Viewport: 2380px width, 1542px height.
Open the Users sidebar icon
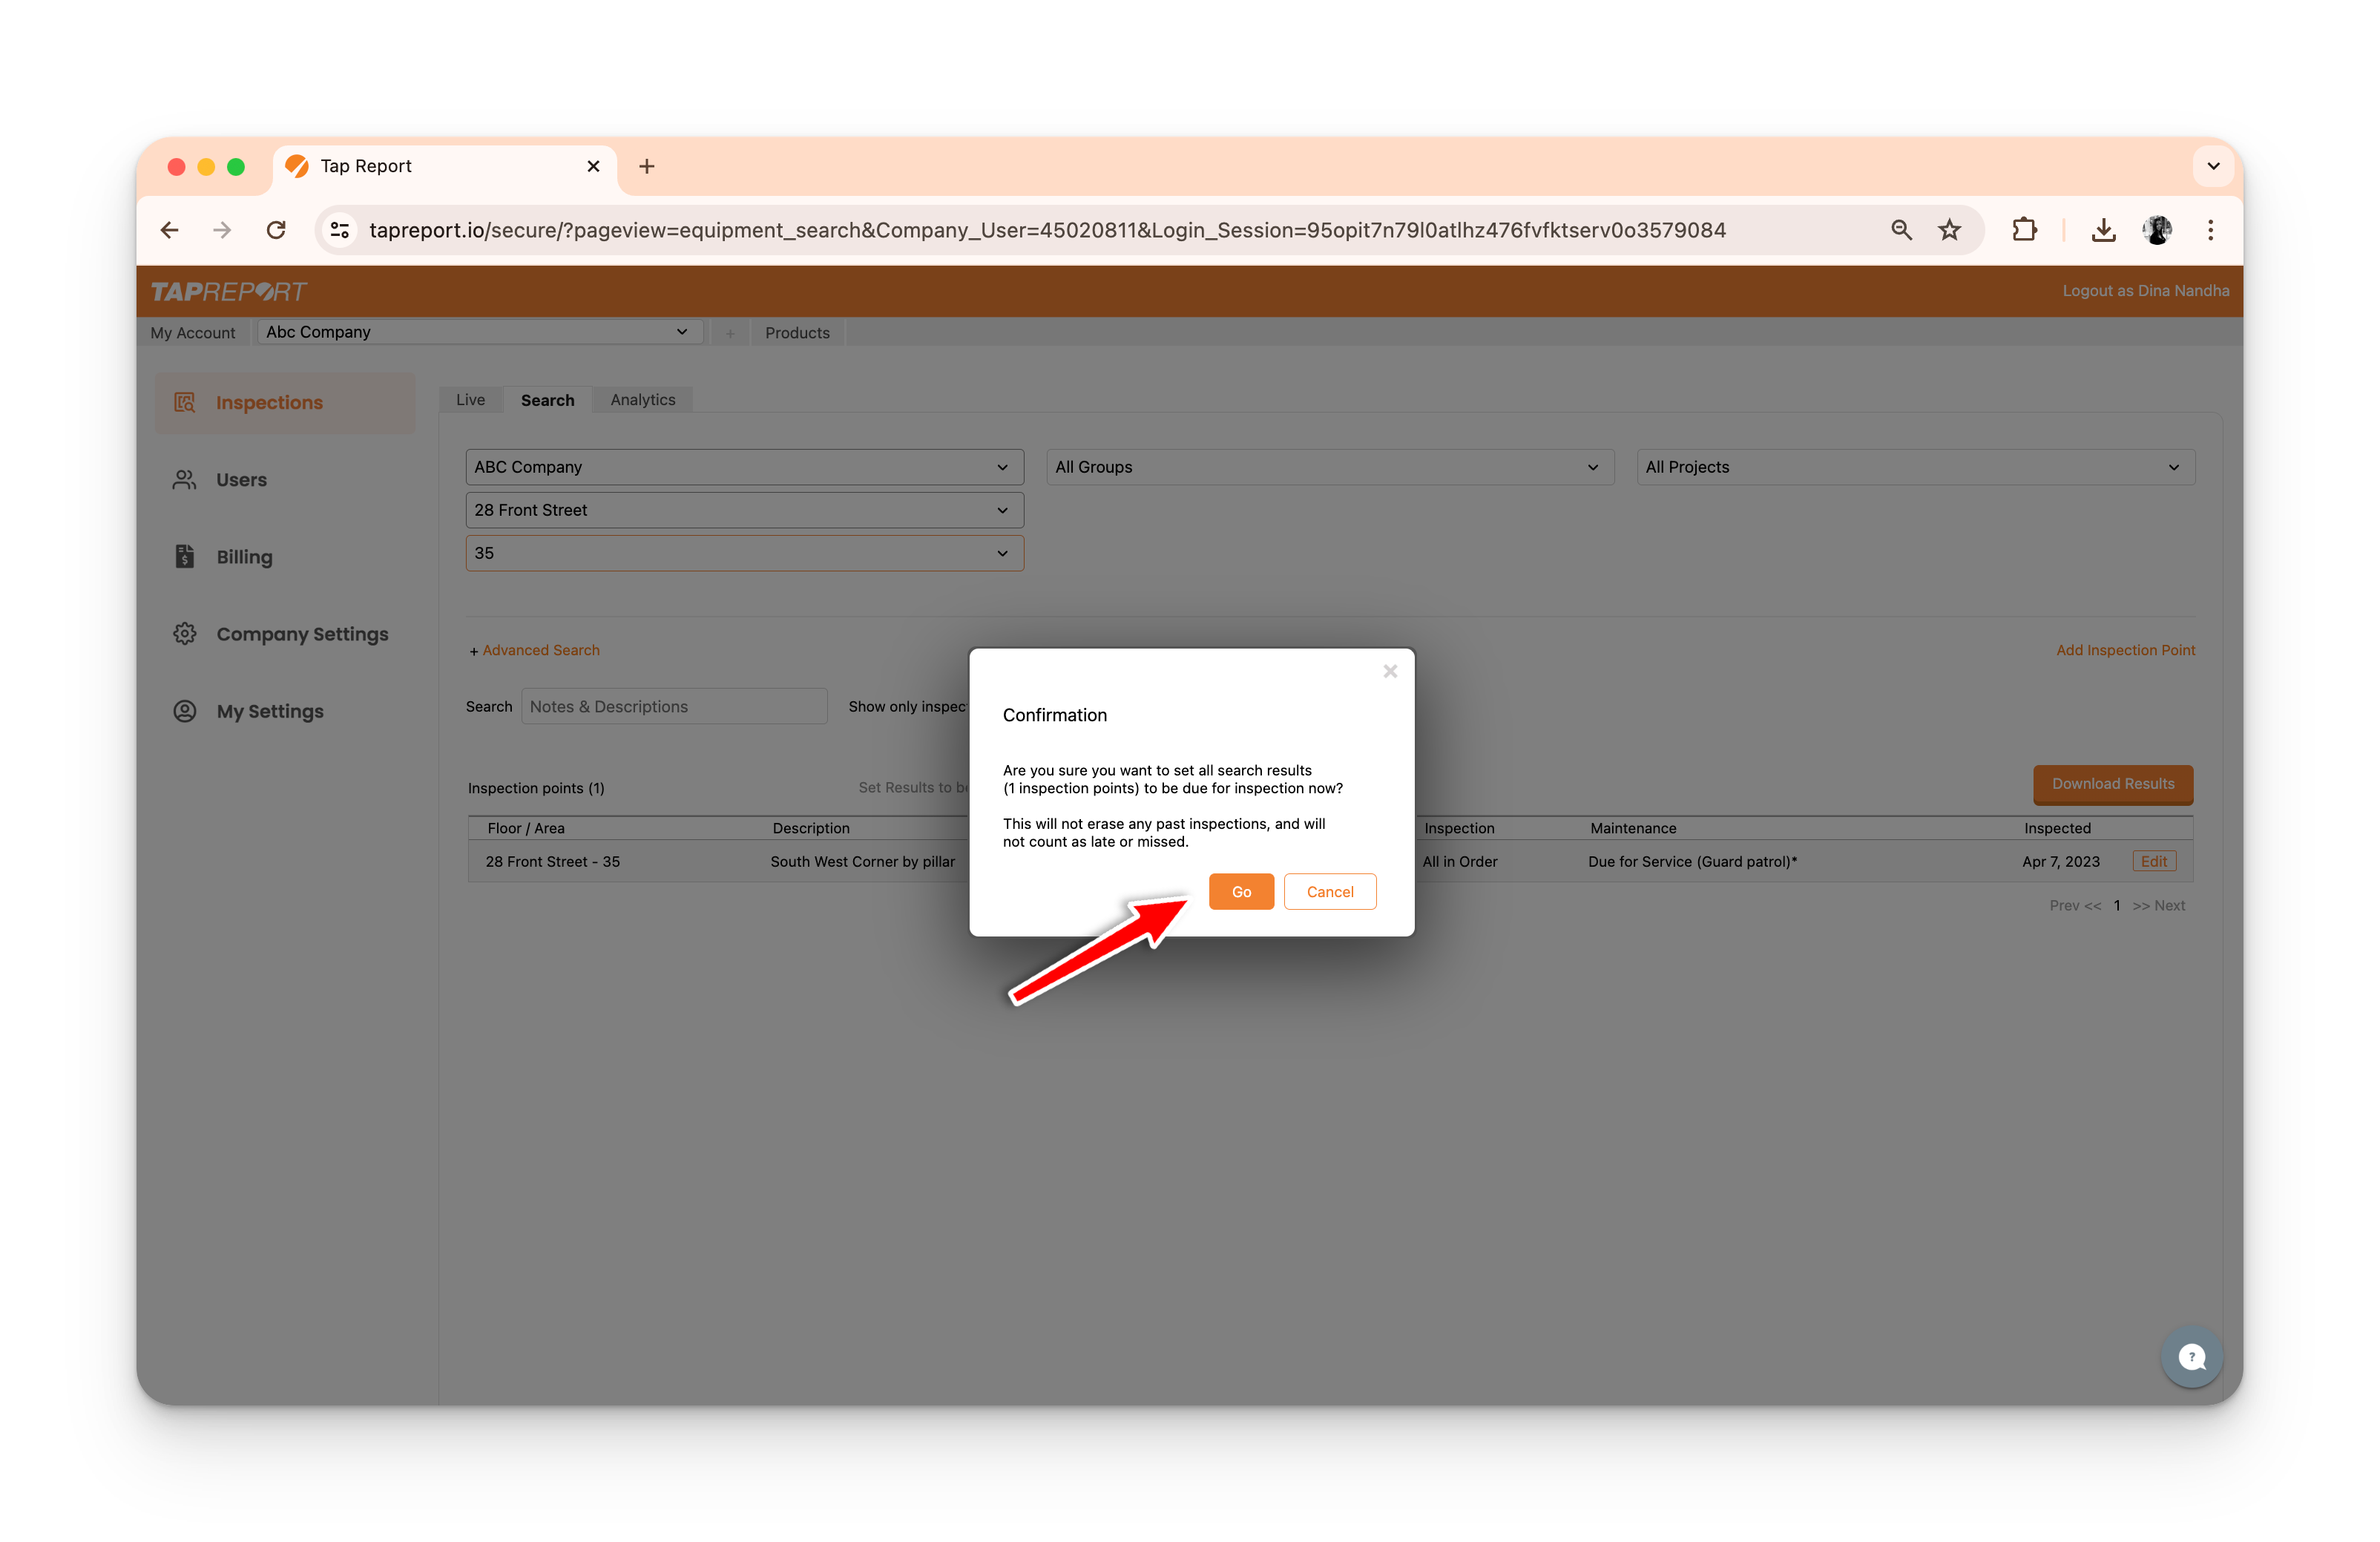point(185,480)
